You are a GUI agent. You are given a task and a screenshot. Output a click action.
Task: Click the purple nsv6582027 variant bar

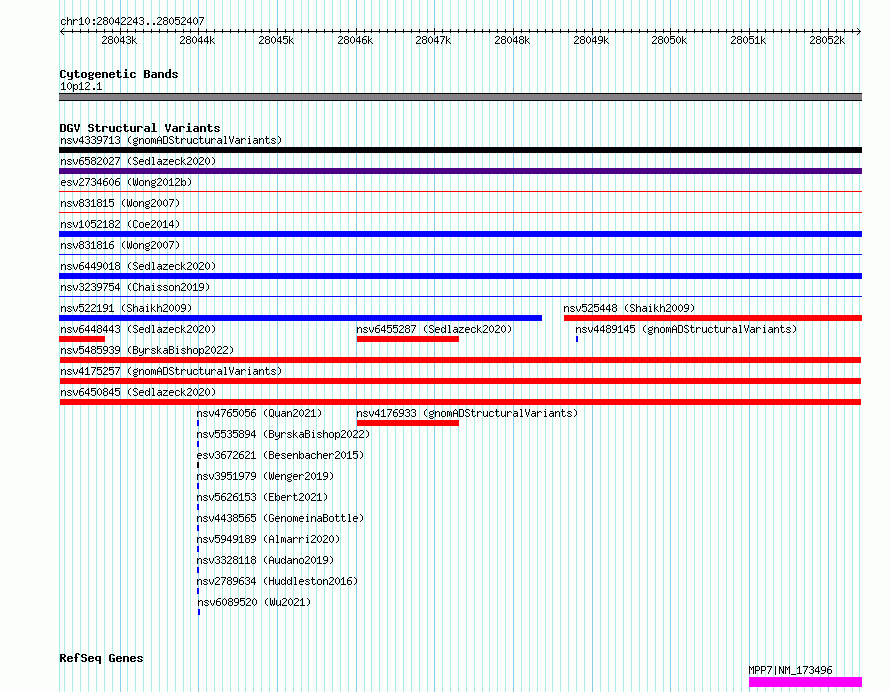coord(460,171)
